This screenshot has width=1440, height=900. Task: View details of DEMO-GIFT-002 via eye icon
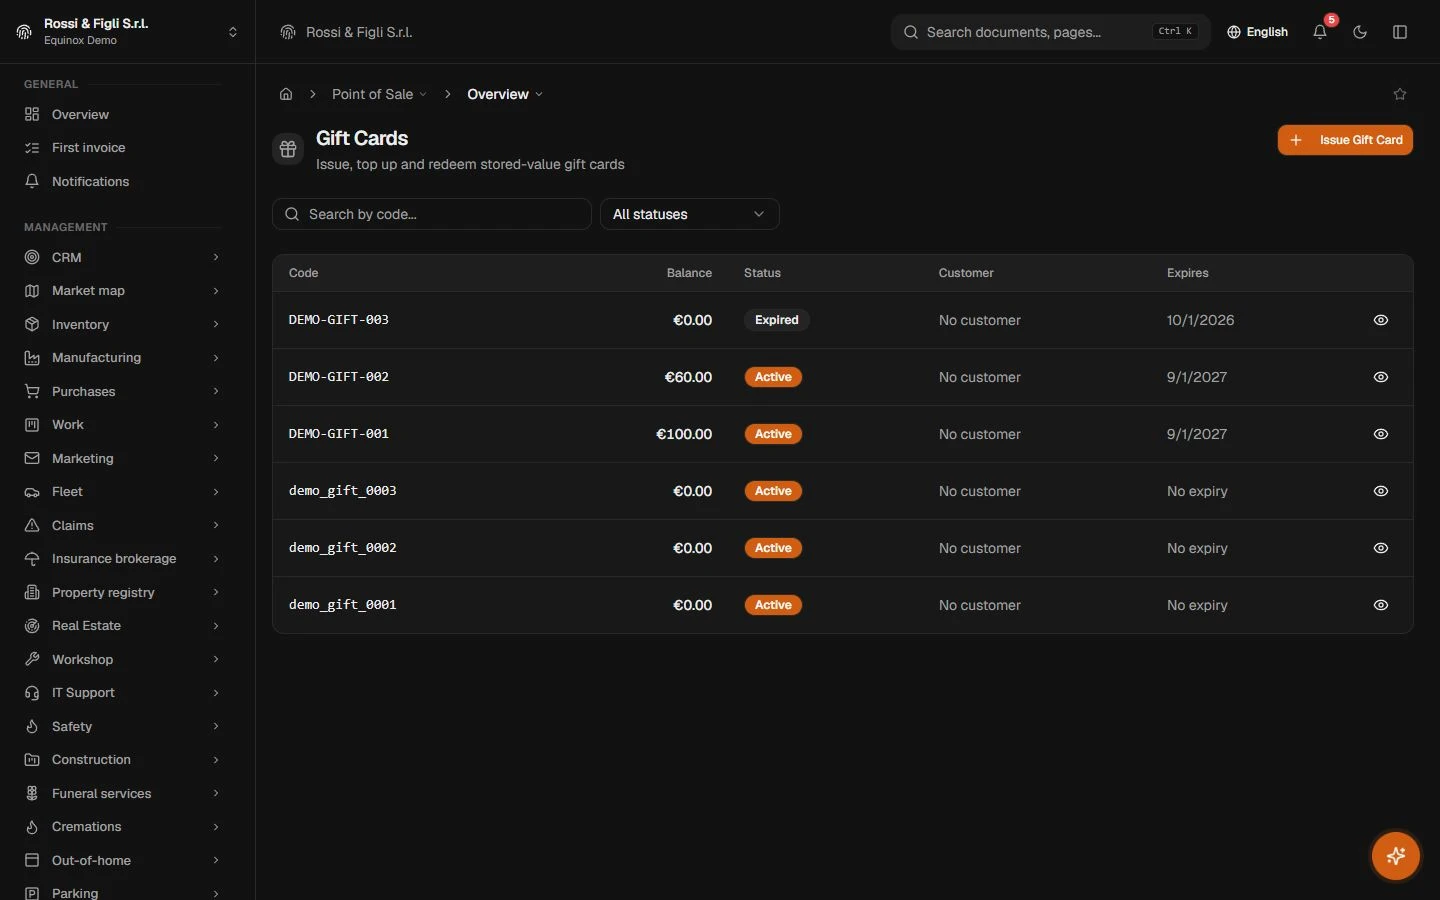tap(1381, 377)
